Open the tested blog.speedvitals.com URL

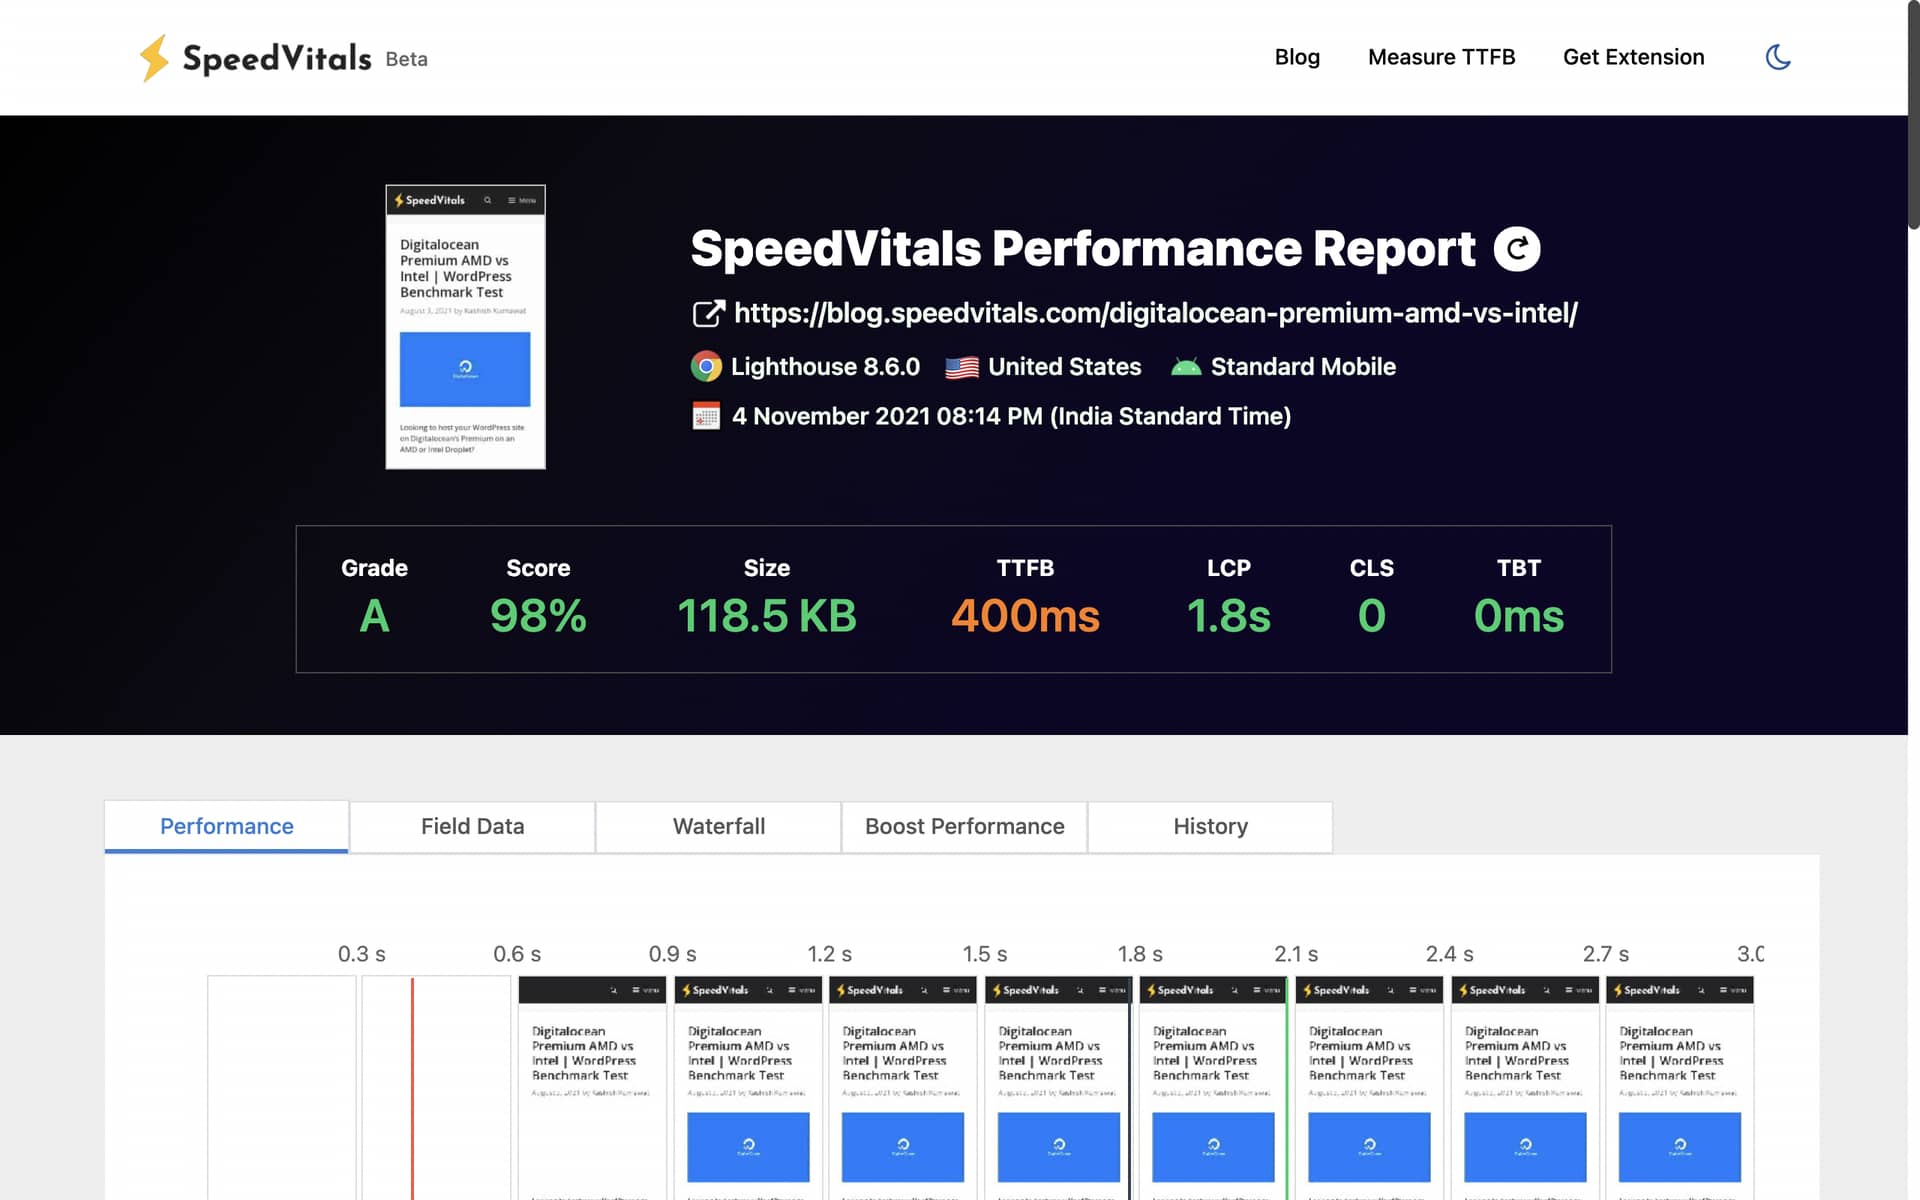coord(1155,313)
